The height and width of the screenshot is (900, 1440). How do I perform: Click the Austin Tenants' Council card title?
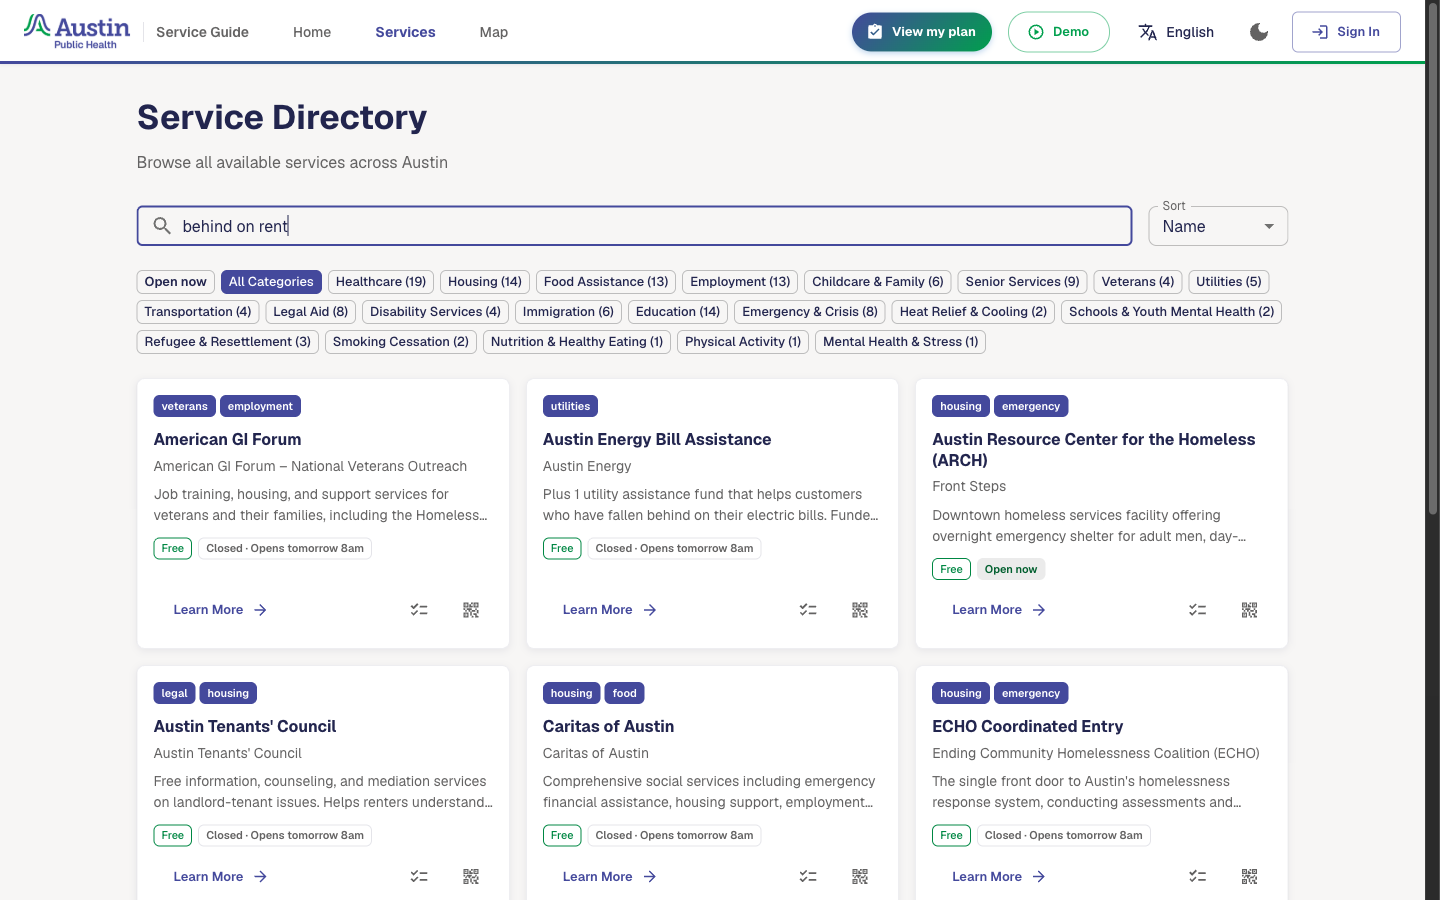click(245, 726)
